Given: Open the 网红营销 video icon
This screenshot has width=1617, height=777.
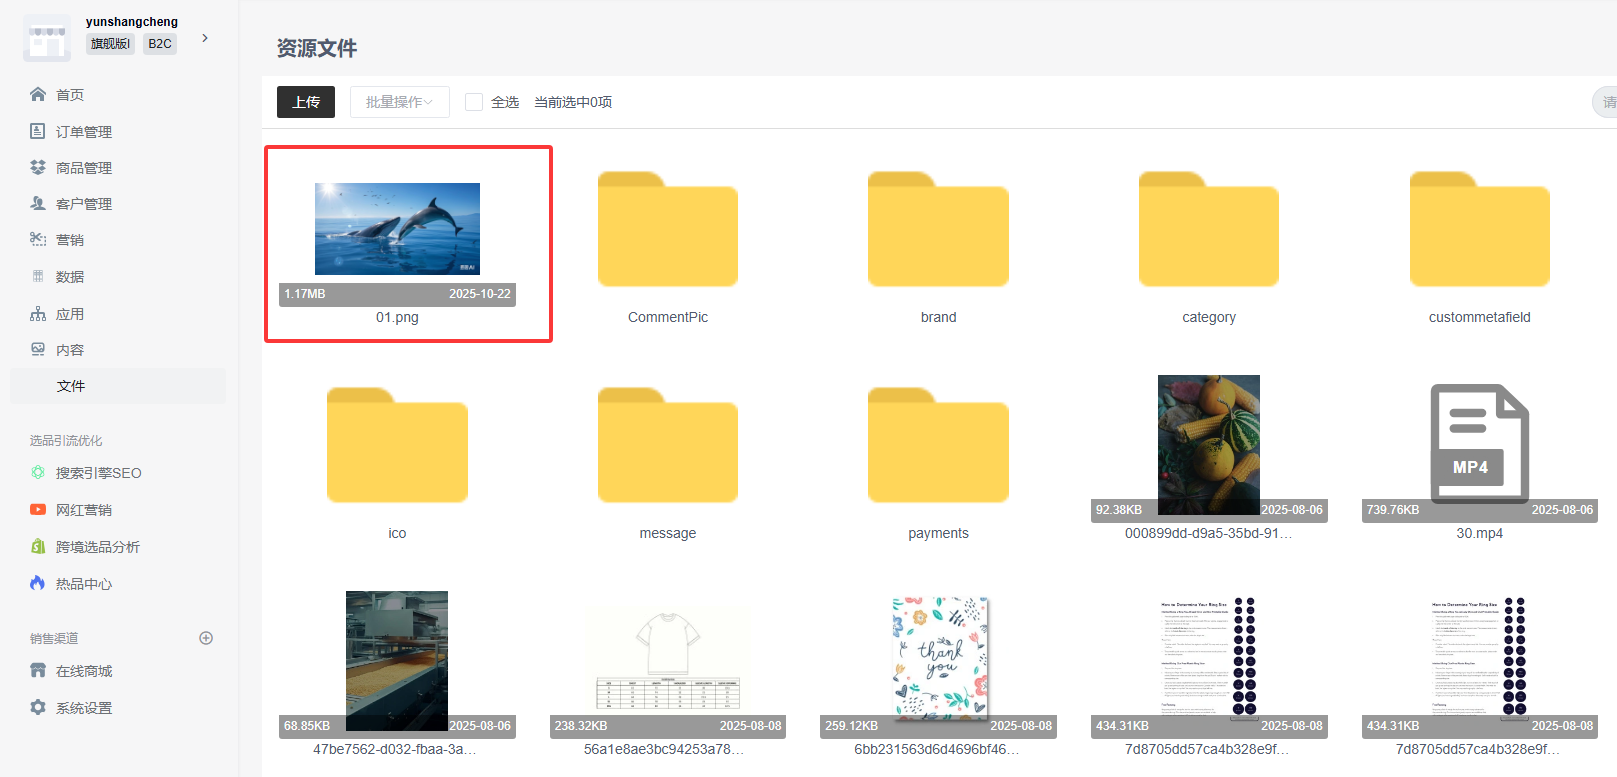Looking at the screenshot, I should tap(38, 510).
